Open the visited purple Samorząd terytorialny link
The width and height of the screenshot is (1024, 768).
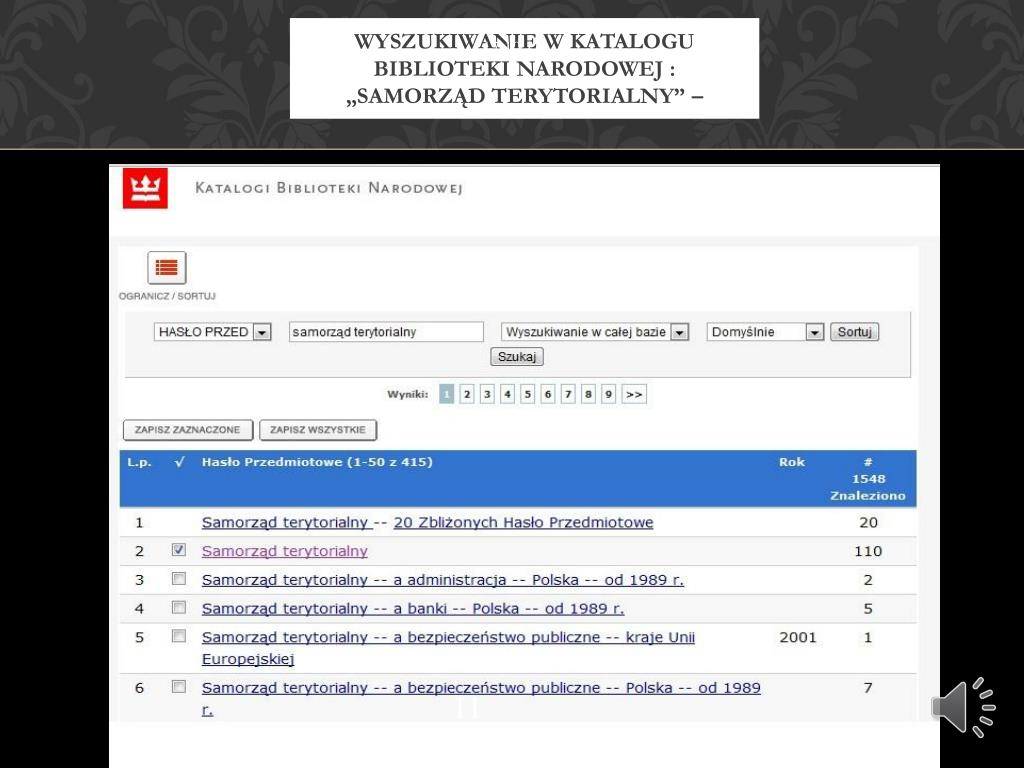click(x=285, y=551)
